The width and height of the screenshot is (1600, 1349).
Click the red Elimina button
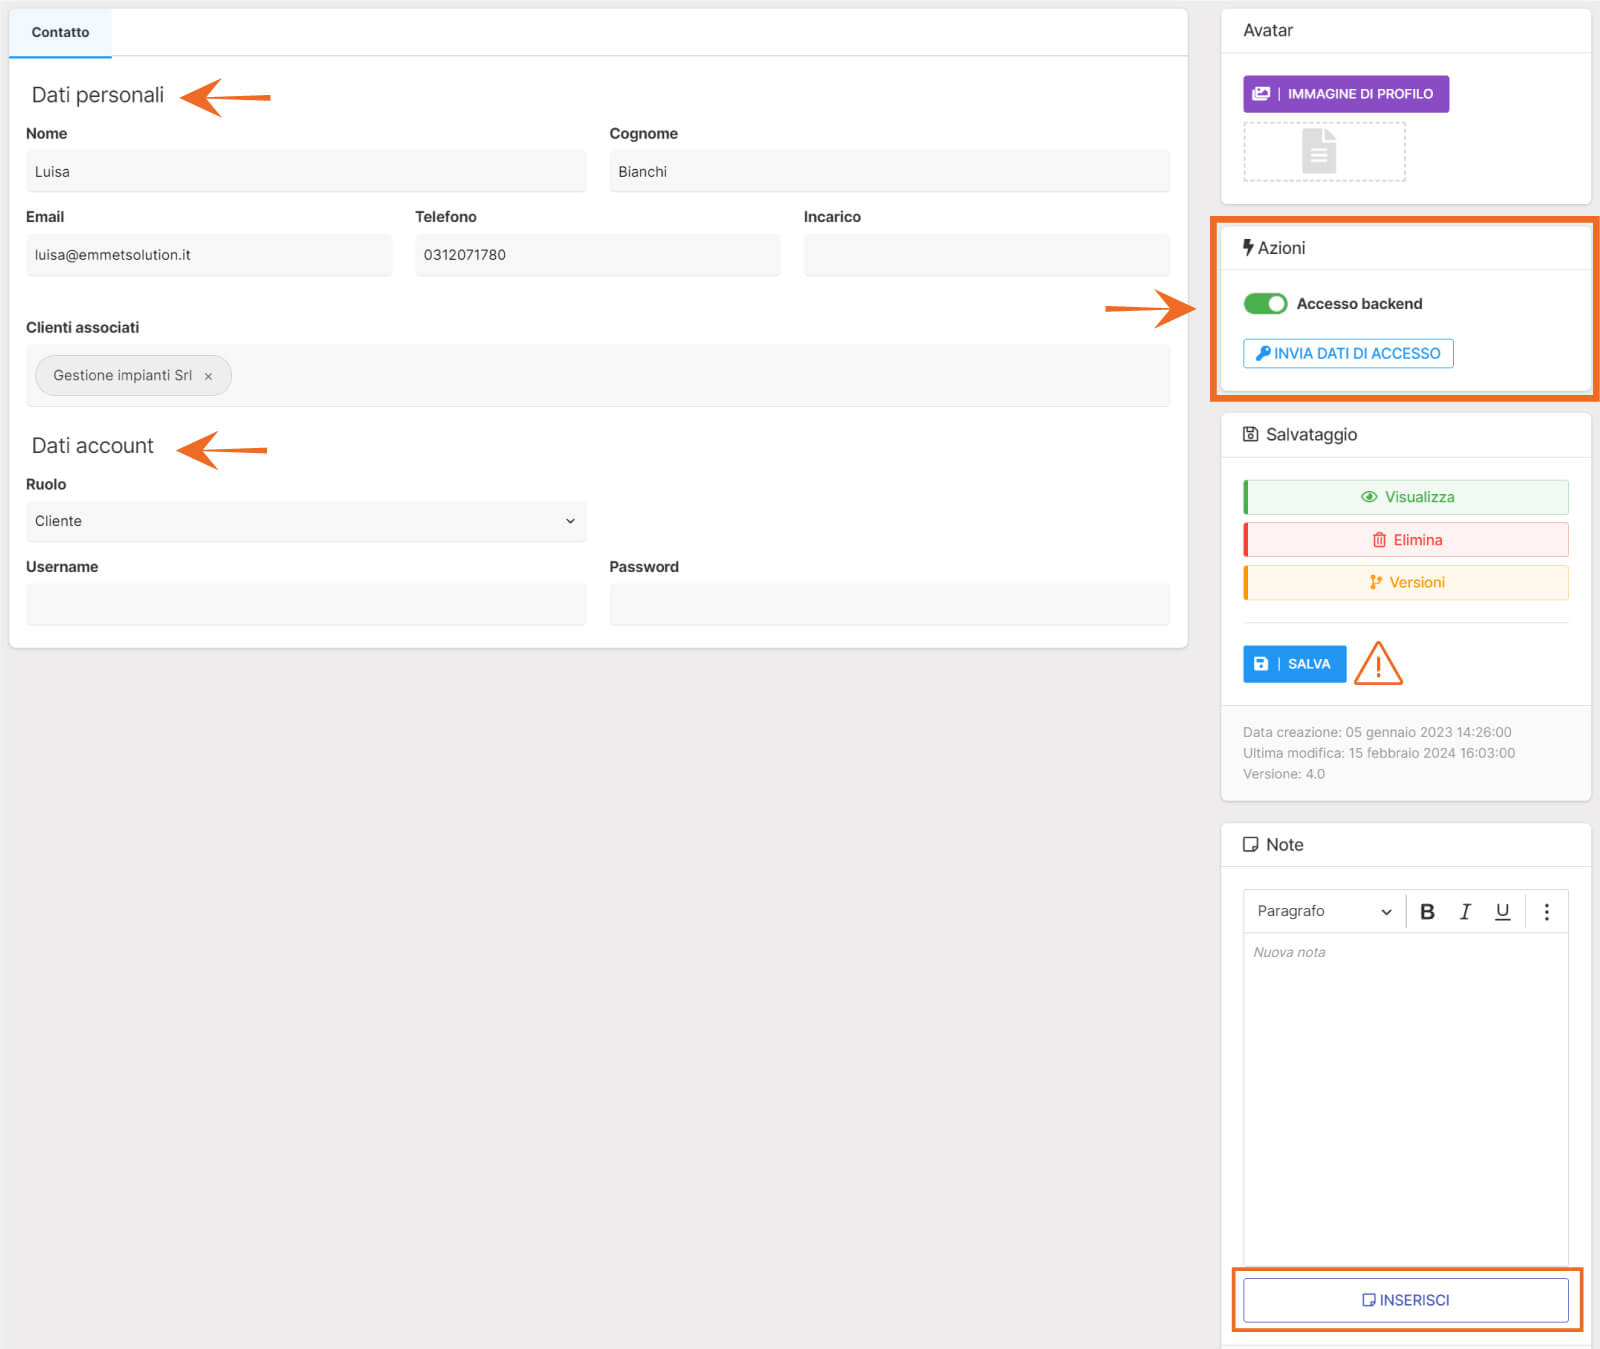(1406, 540)
